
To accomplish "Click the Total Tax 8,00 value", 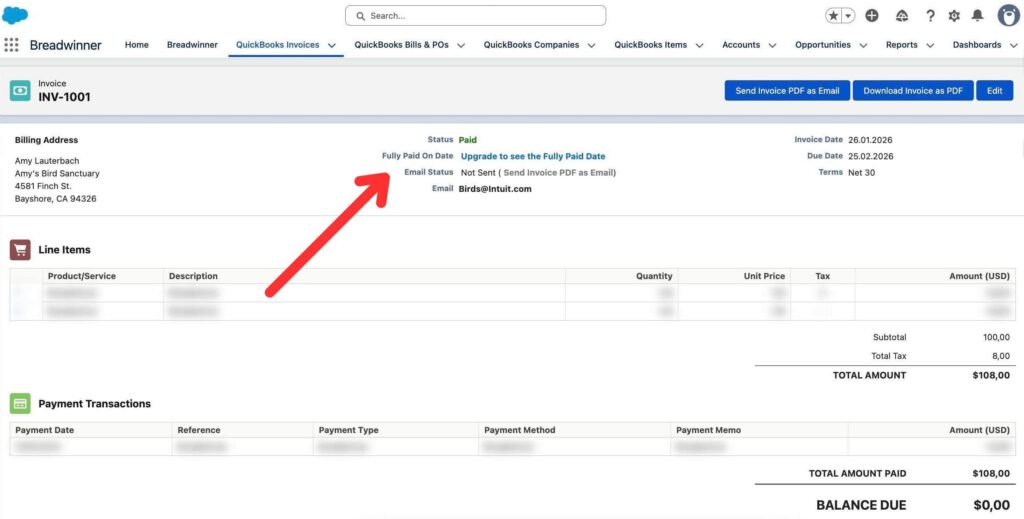I will point(1000,356).
